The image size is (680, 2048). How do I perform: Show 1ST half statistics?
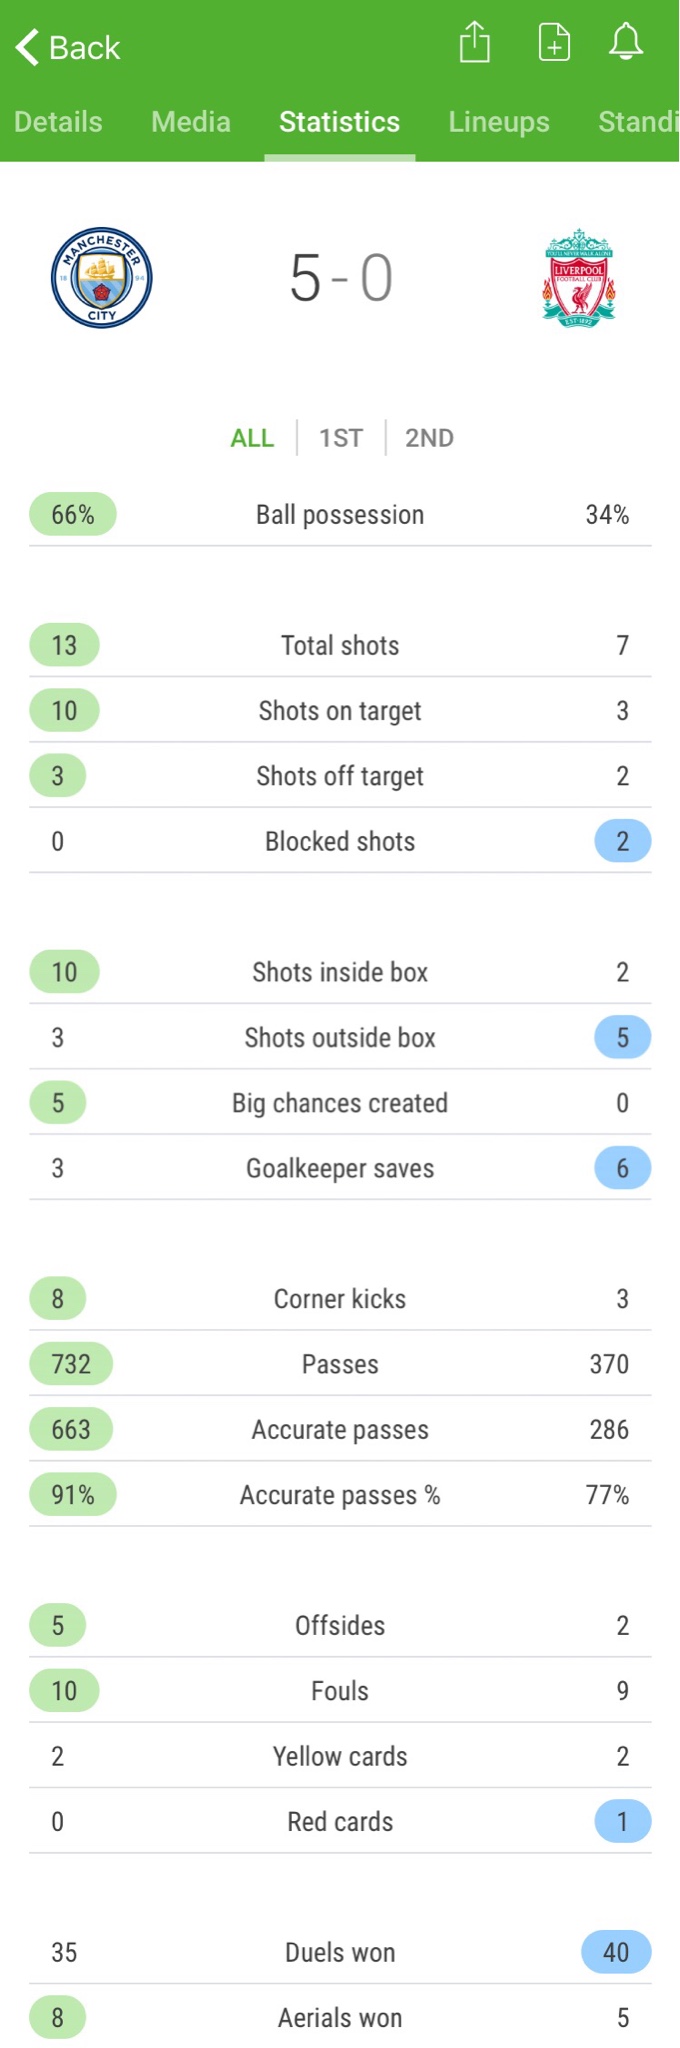point(341,438)
